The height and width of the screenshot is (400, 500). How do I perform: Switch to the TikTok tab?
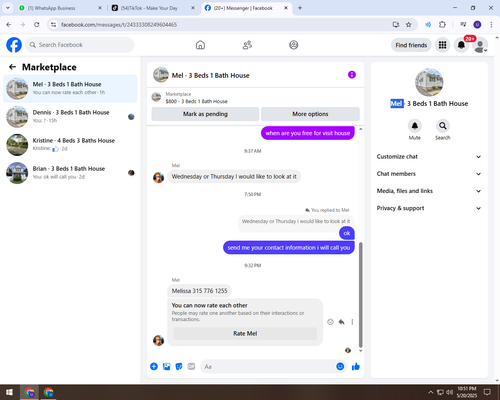click(153, 8)
